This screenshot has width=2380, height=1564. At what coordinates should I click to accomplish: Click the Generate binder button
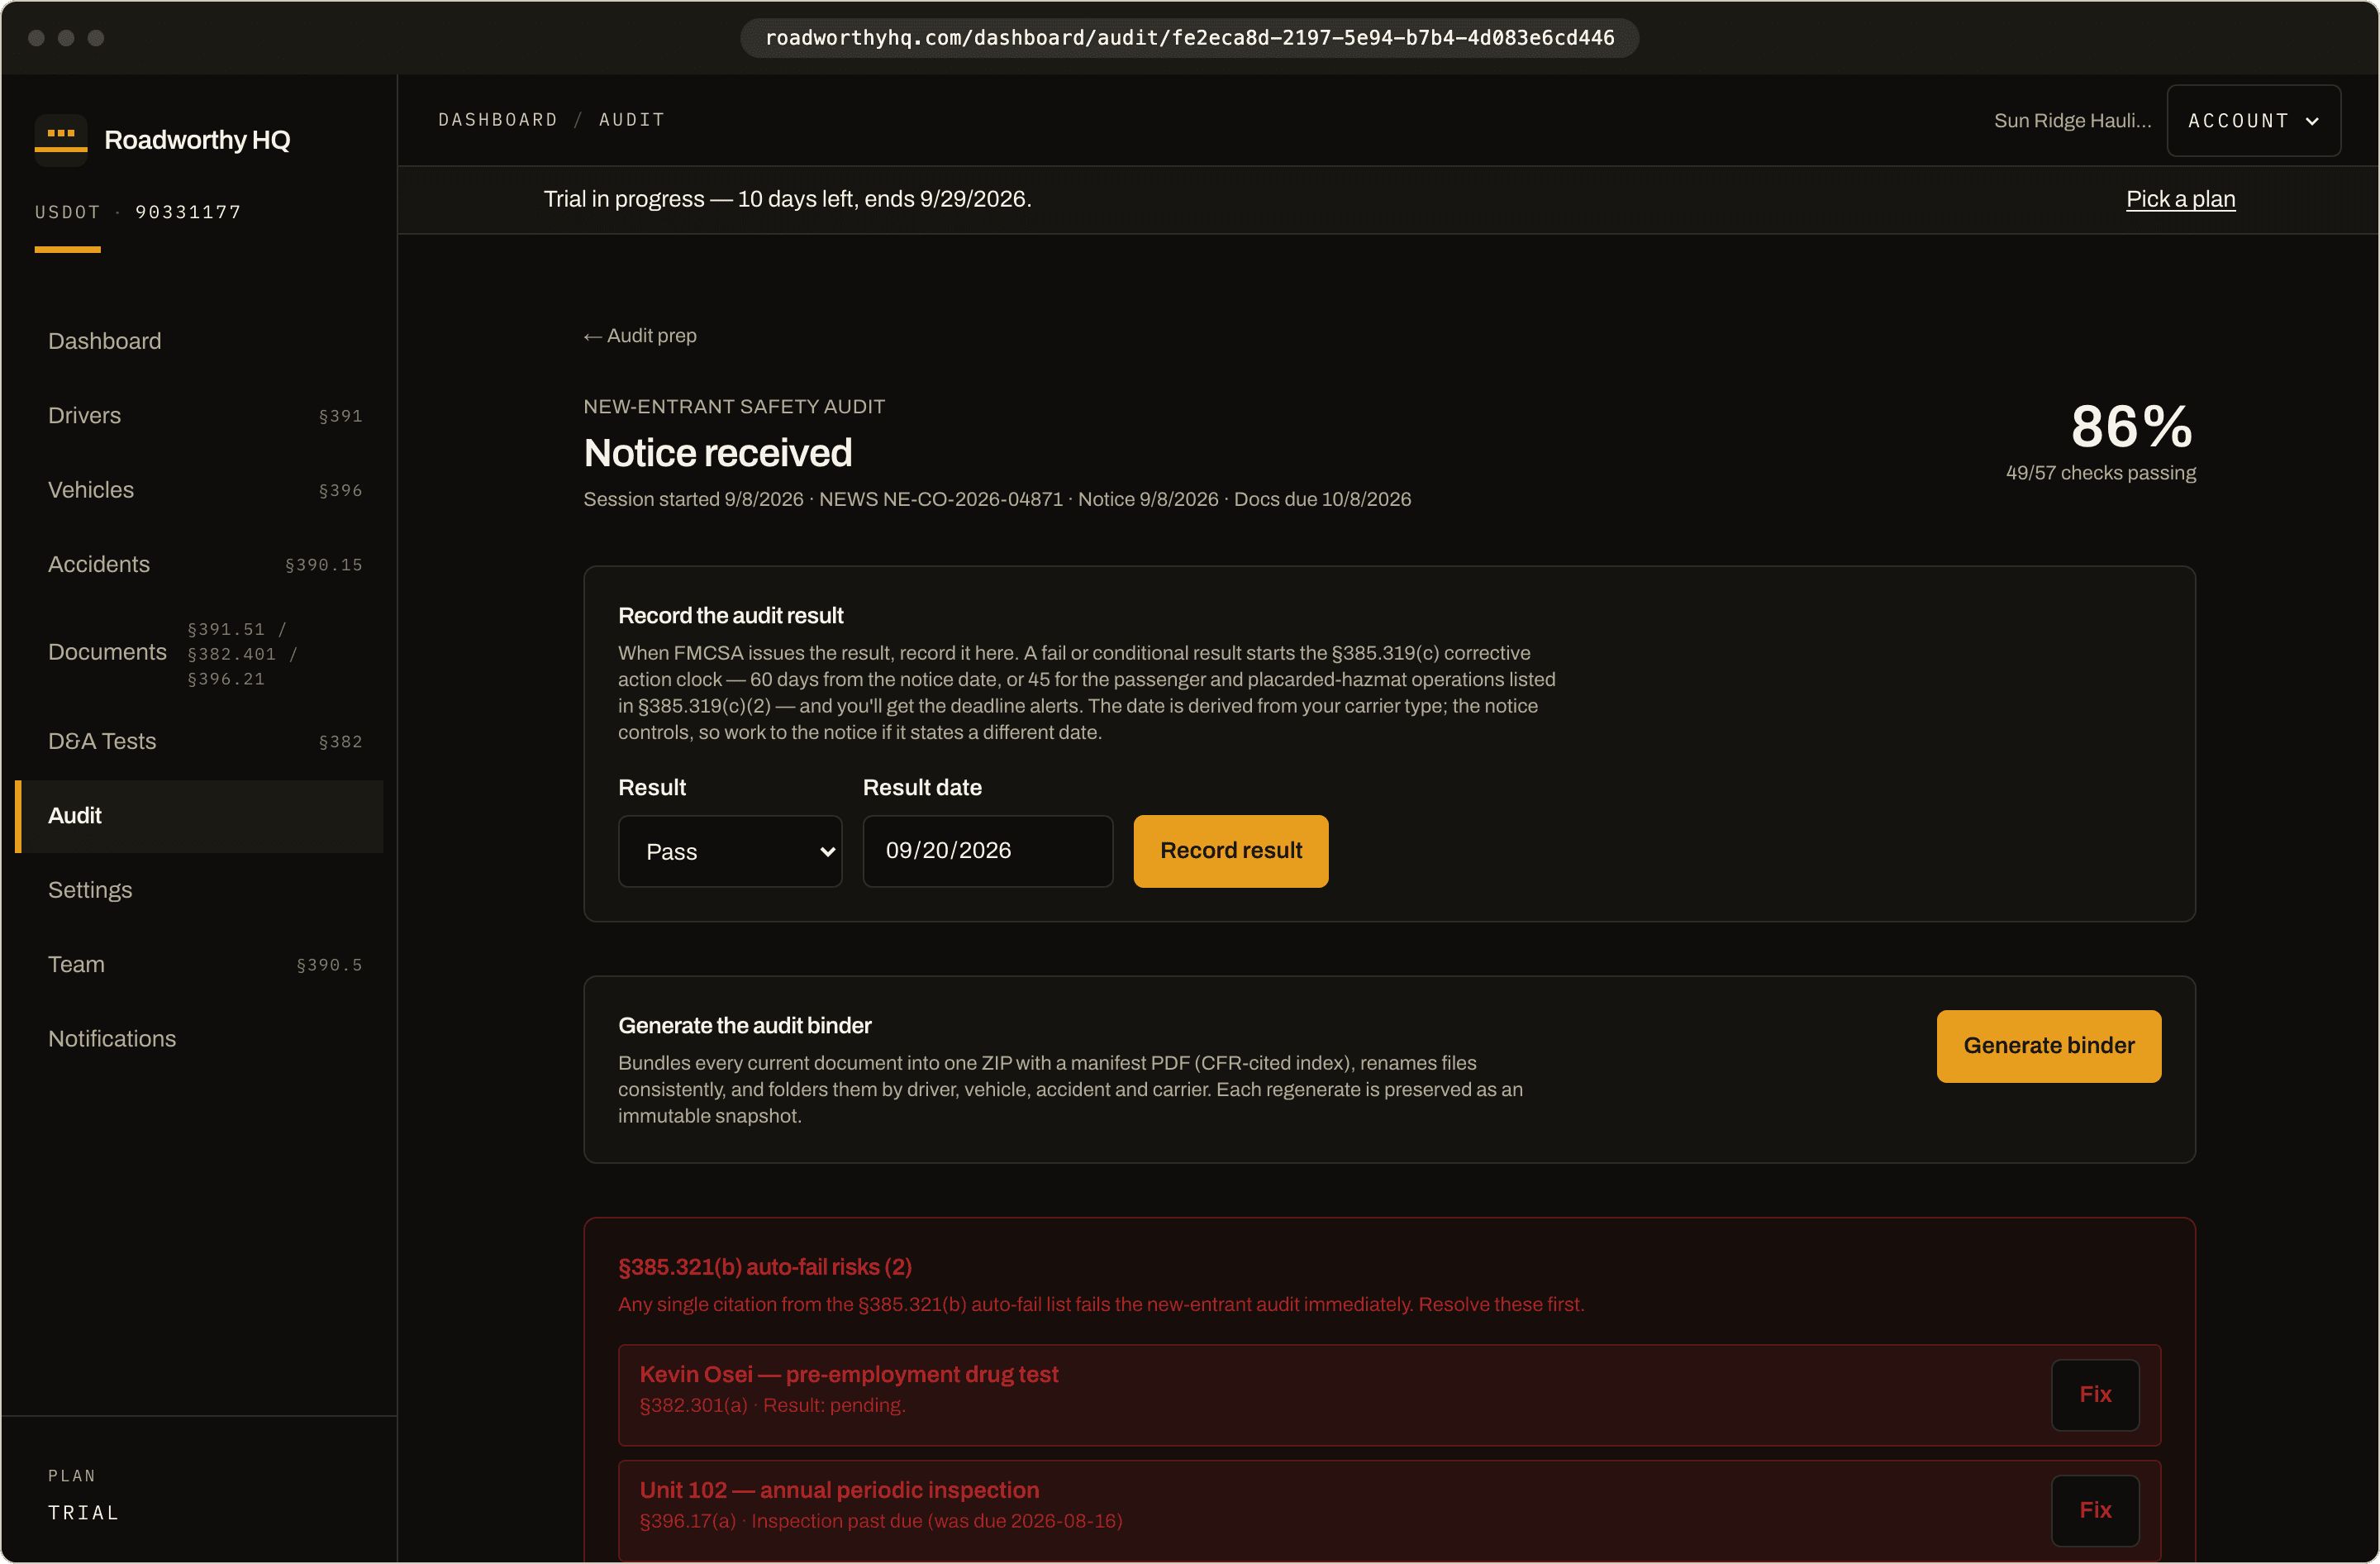pos(2049,1046)
